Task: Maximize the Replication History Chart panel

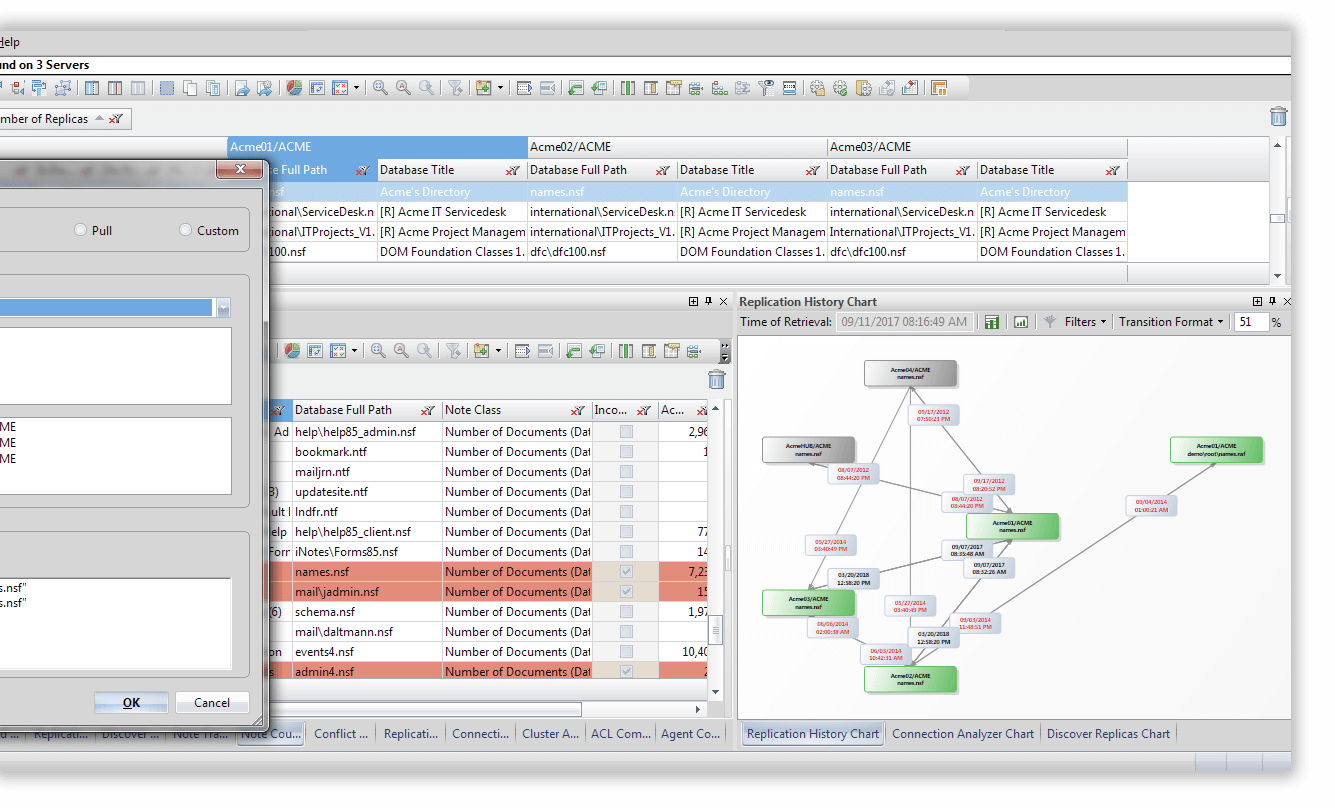Action: [x=1258, y=301]
